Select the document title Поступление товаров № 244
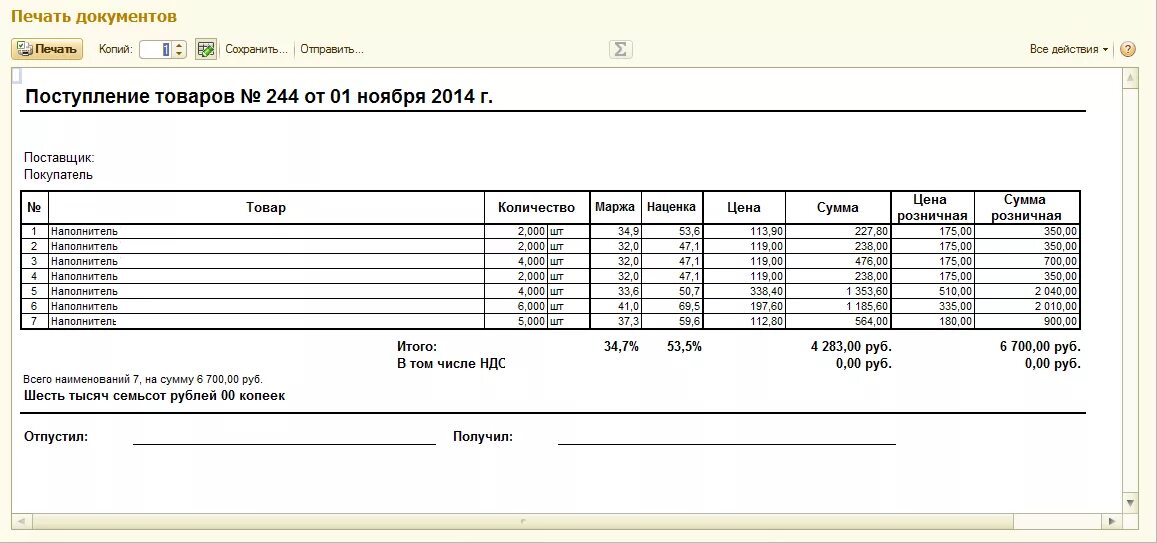 (259, 97)
